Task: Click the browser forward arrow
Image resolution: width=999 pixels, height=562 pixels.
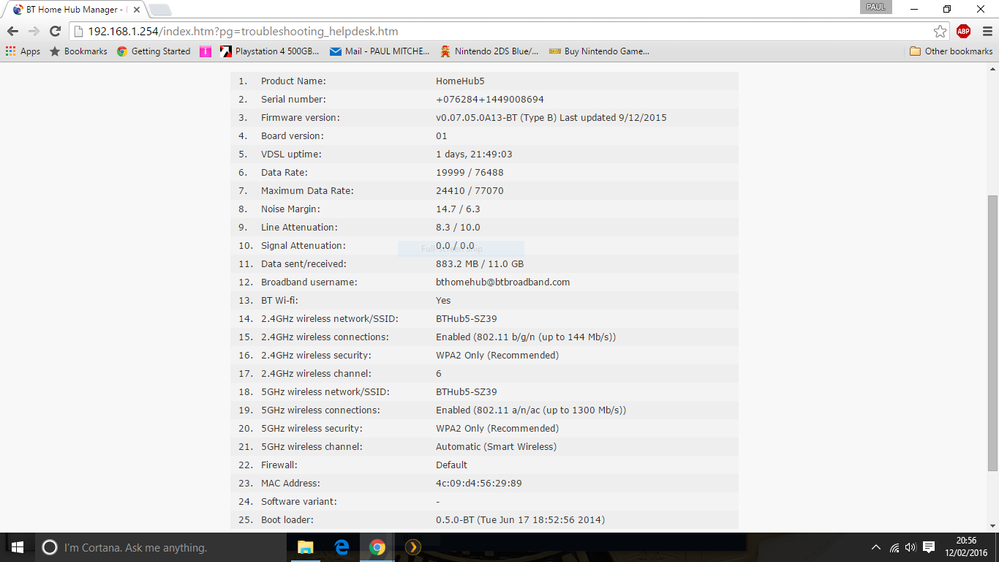Action: (34, 31)
